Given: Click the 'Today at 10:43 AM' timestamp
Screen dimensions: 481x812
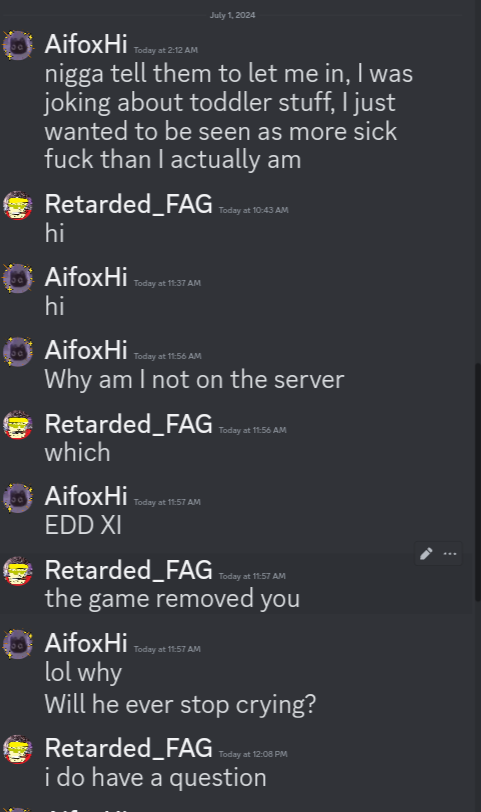Looking at the screenshot, I should point(254,210).
